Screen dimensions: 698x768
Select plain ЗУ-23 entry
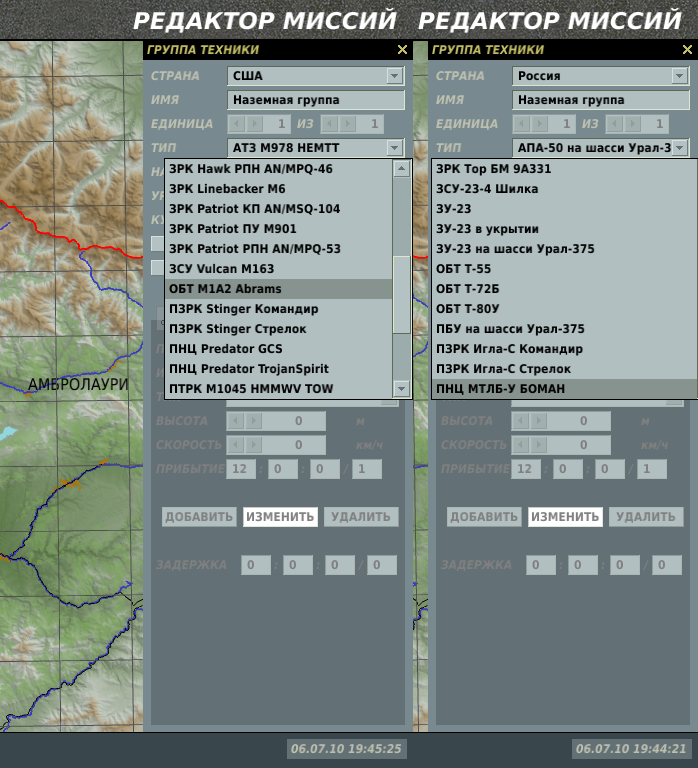click(x=565, y=209)
